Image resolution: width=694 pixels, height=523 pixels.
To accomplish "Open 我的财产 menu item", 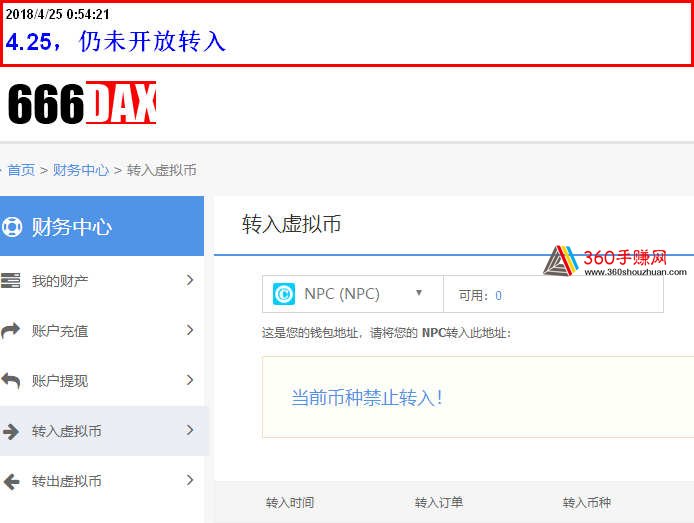I will [102, 281].
